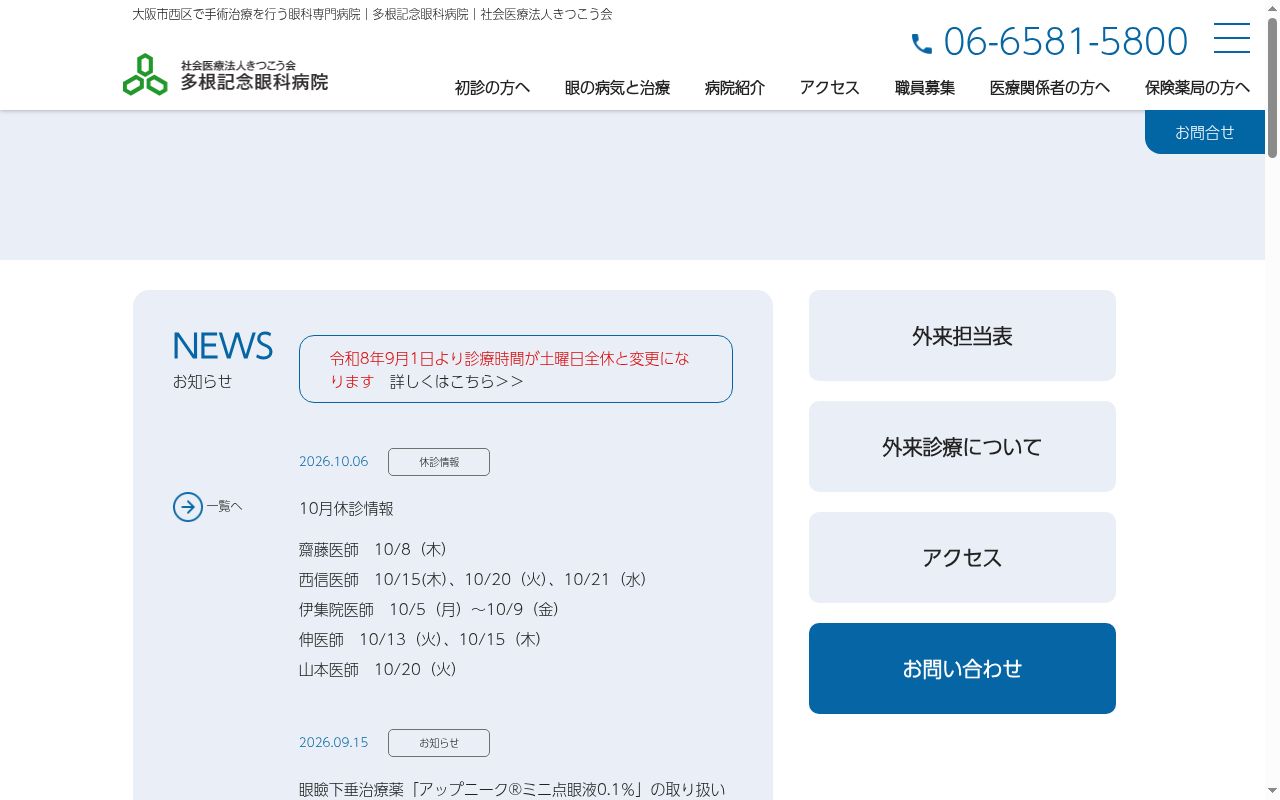
Task: Open the 眼の病気と治療 menu
Action: [617, 88]
